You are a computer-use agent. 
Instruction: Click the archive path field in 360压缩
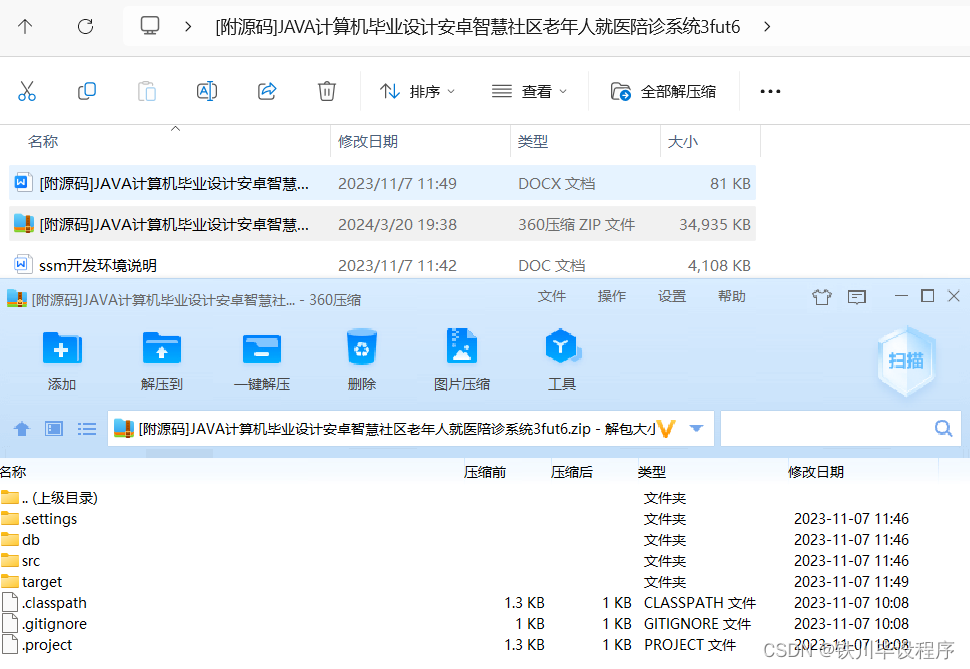click(411, 428)
